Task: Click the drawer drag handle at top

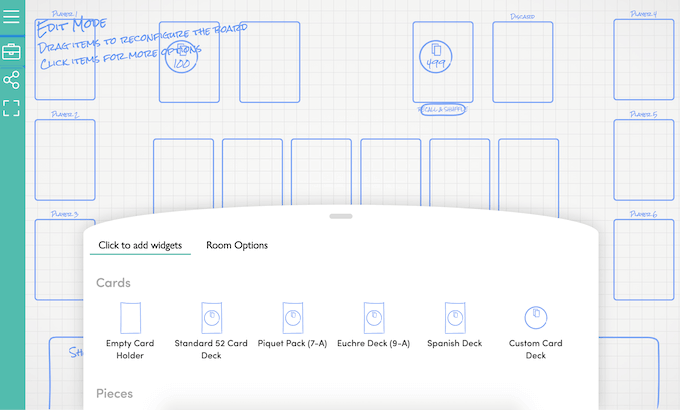Action: [x=341, y=215]
